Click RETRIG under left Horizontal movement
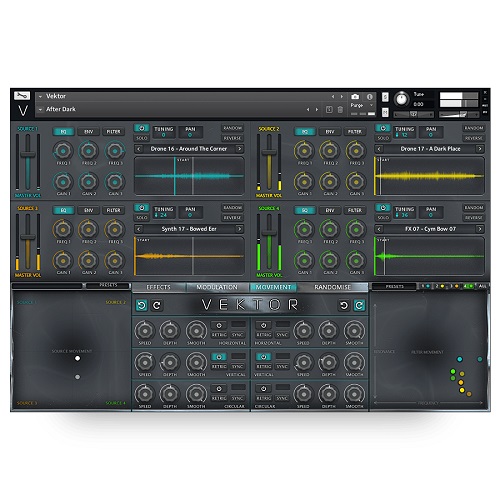The image size is (500, 500). (x=219, y=335)
